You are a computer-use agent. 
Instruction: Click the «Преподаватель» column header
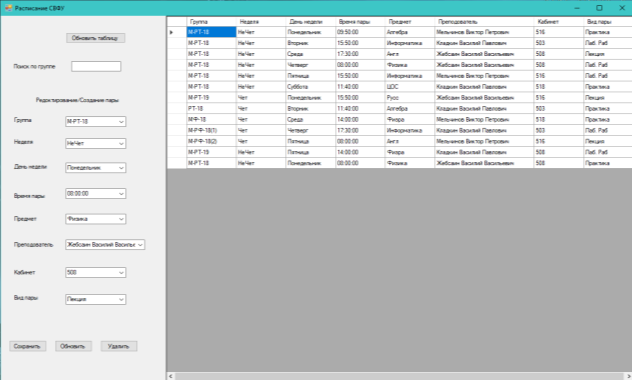pyautogui.click(x=484, y=22)
